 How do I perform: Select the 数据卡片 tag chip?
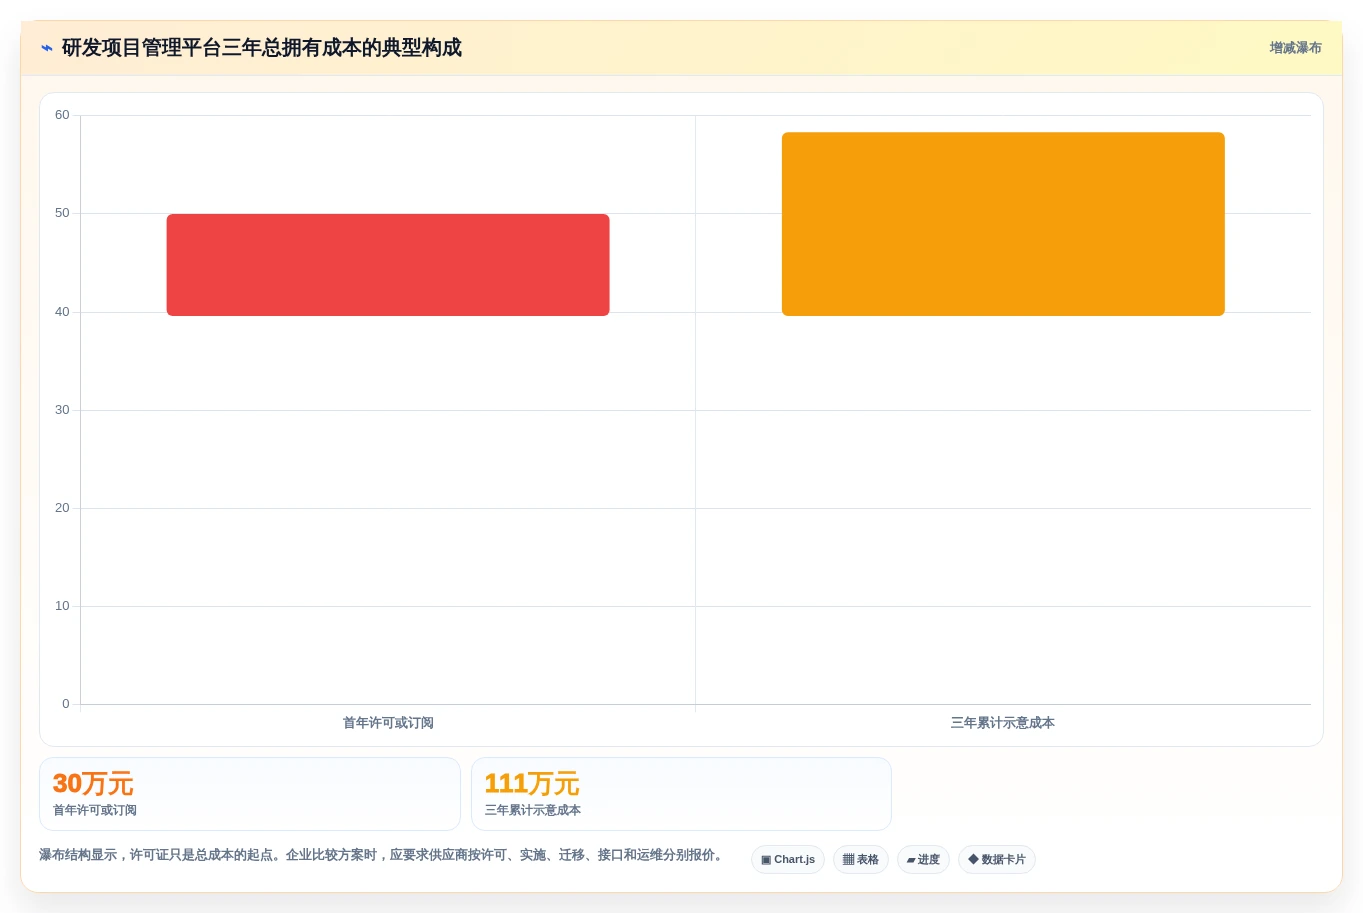pos(997,860)
